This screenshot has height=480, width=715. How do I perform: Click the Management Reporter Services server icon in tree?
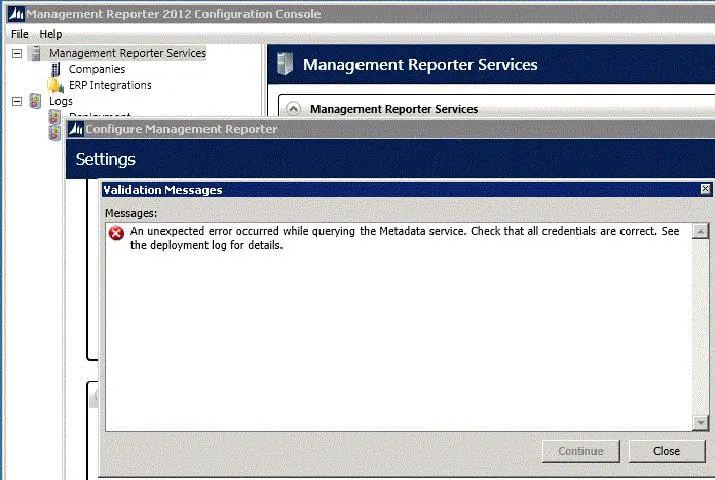coord(36,53)
